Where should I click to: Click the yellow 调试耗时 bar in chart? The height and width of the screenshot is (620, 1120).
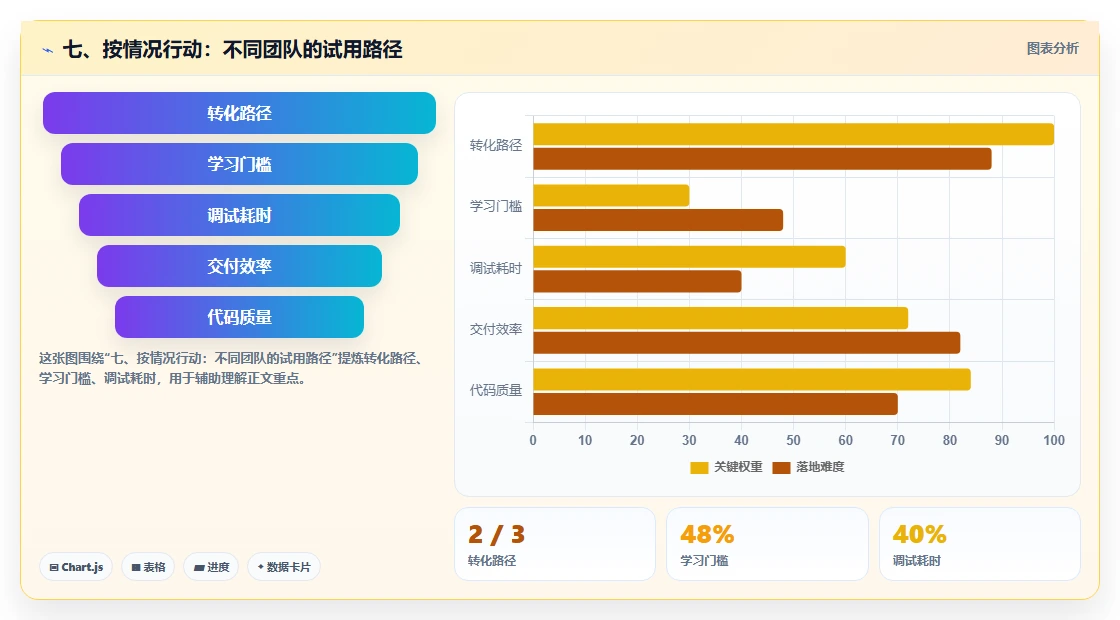(689, 257)
